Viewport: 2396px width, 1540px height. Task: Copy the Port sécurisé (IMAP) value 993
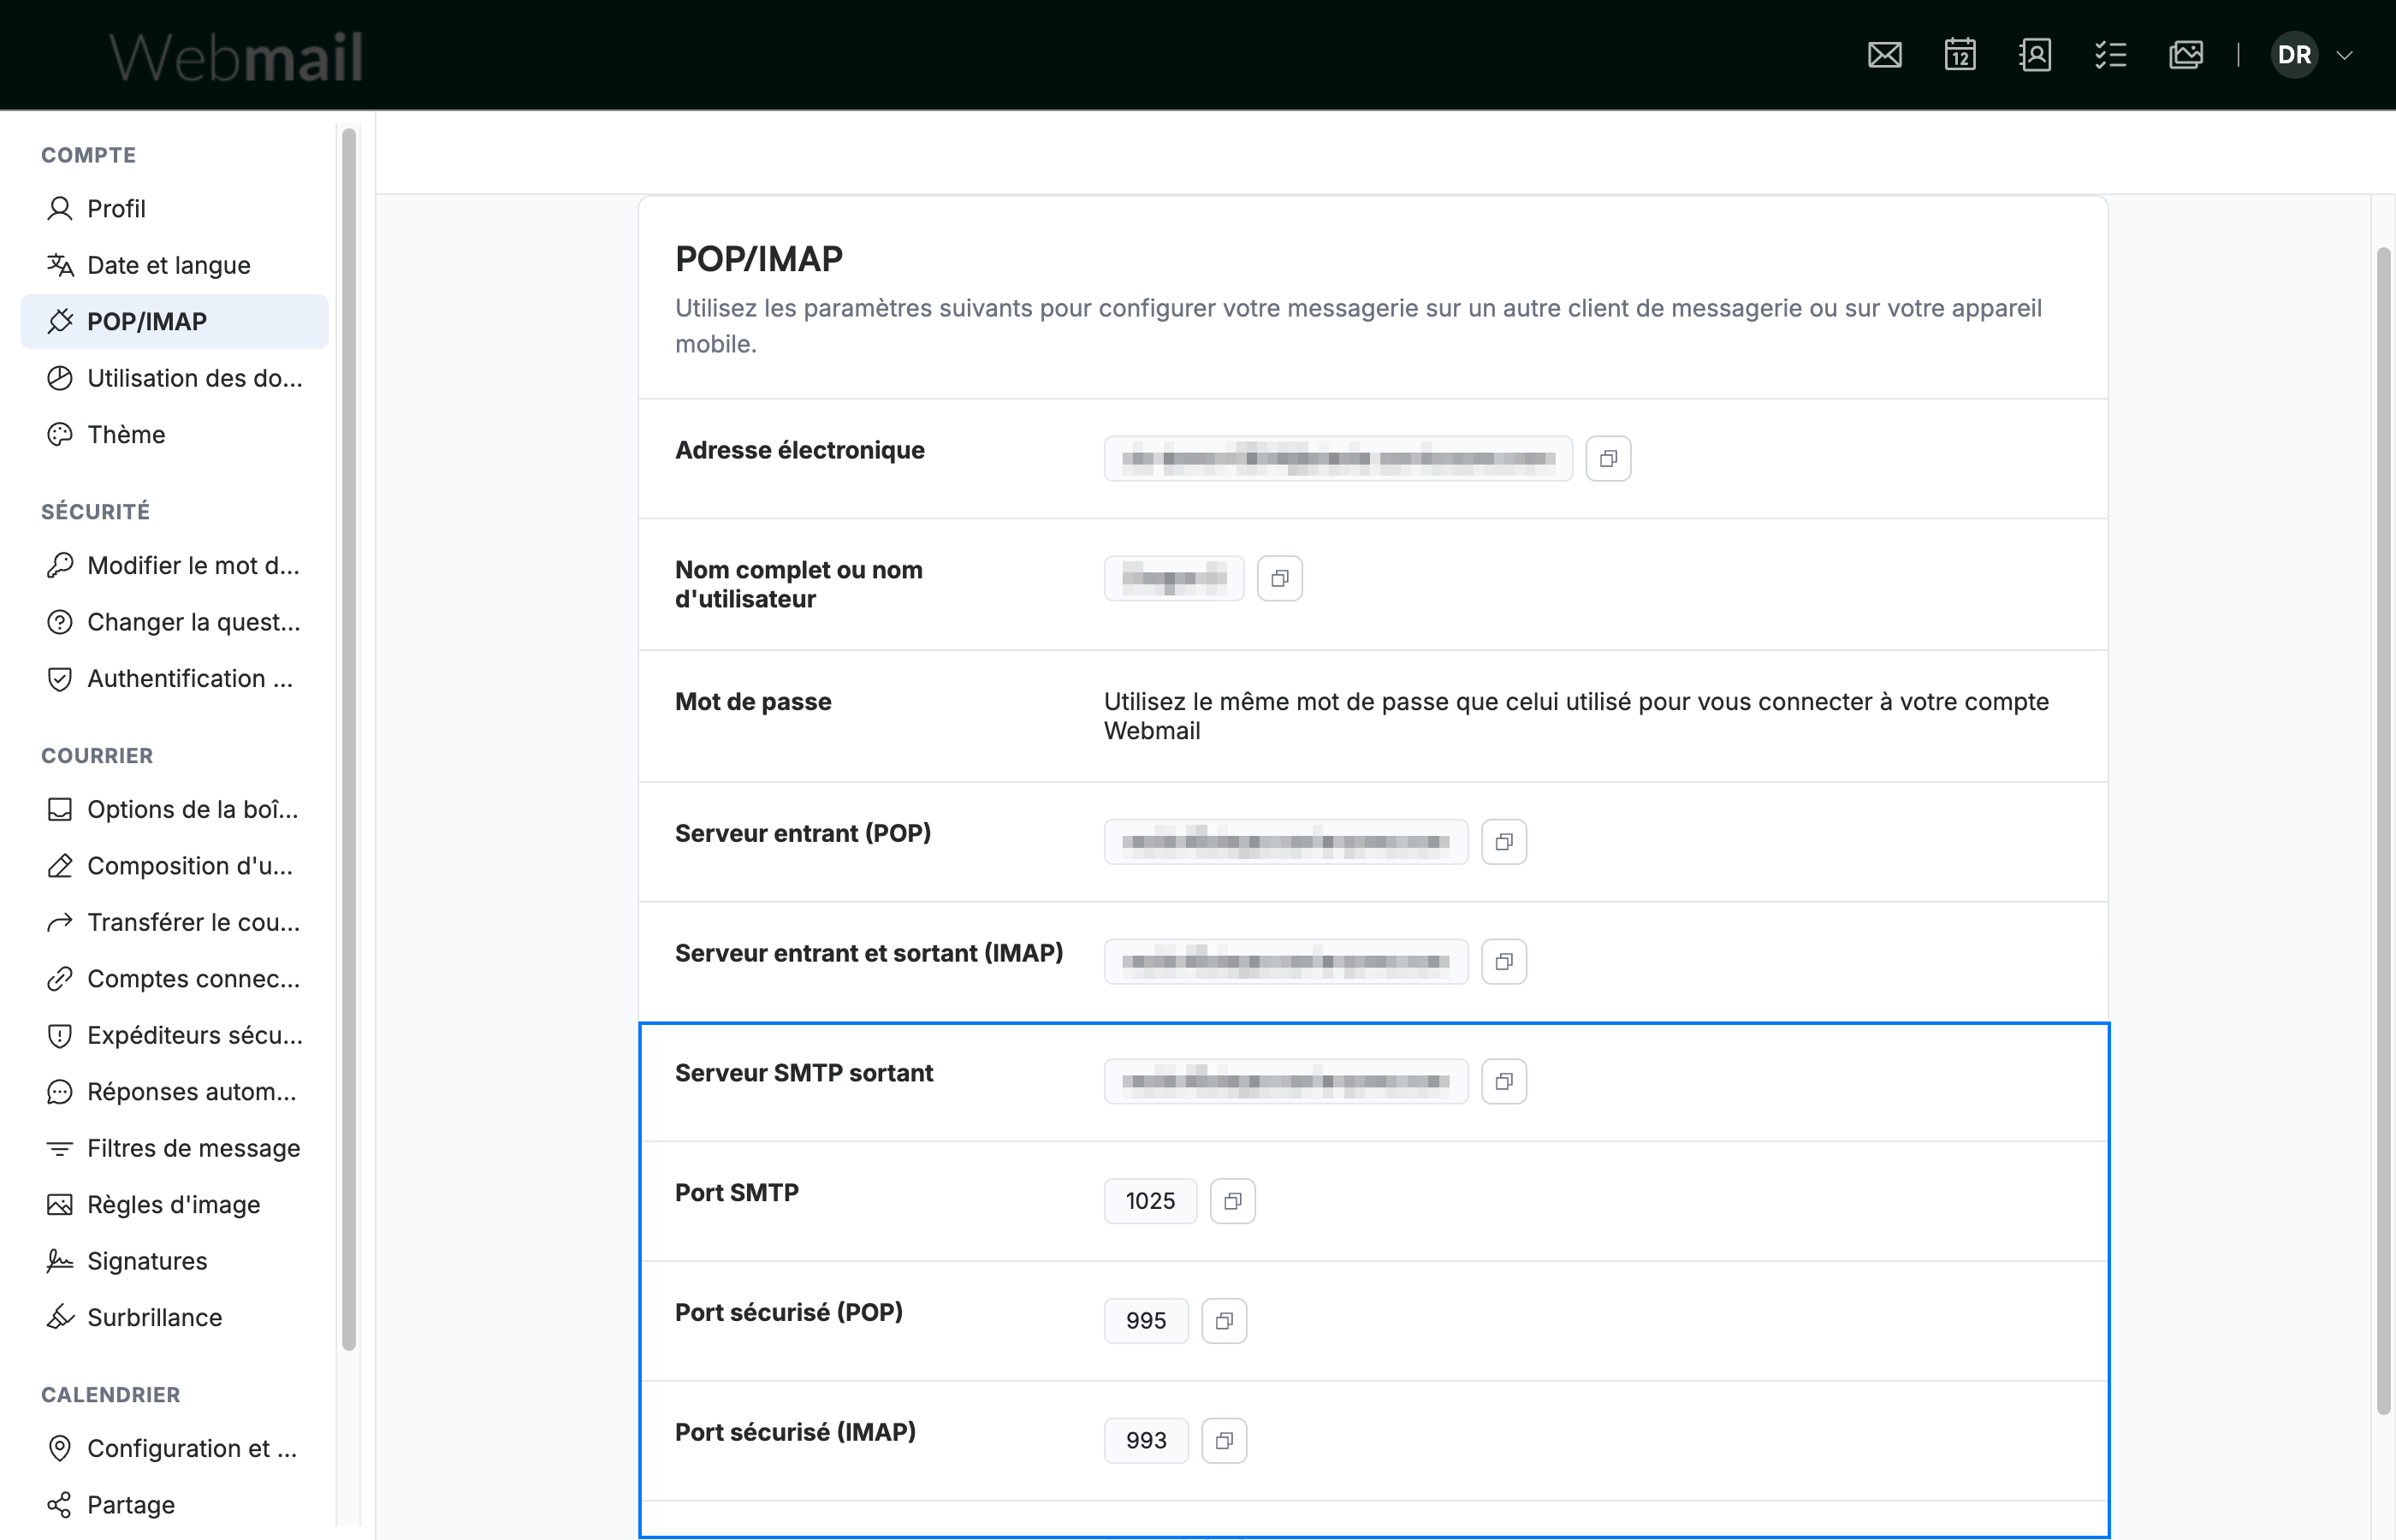point(1224,1441)
